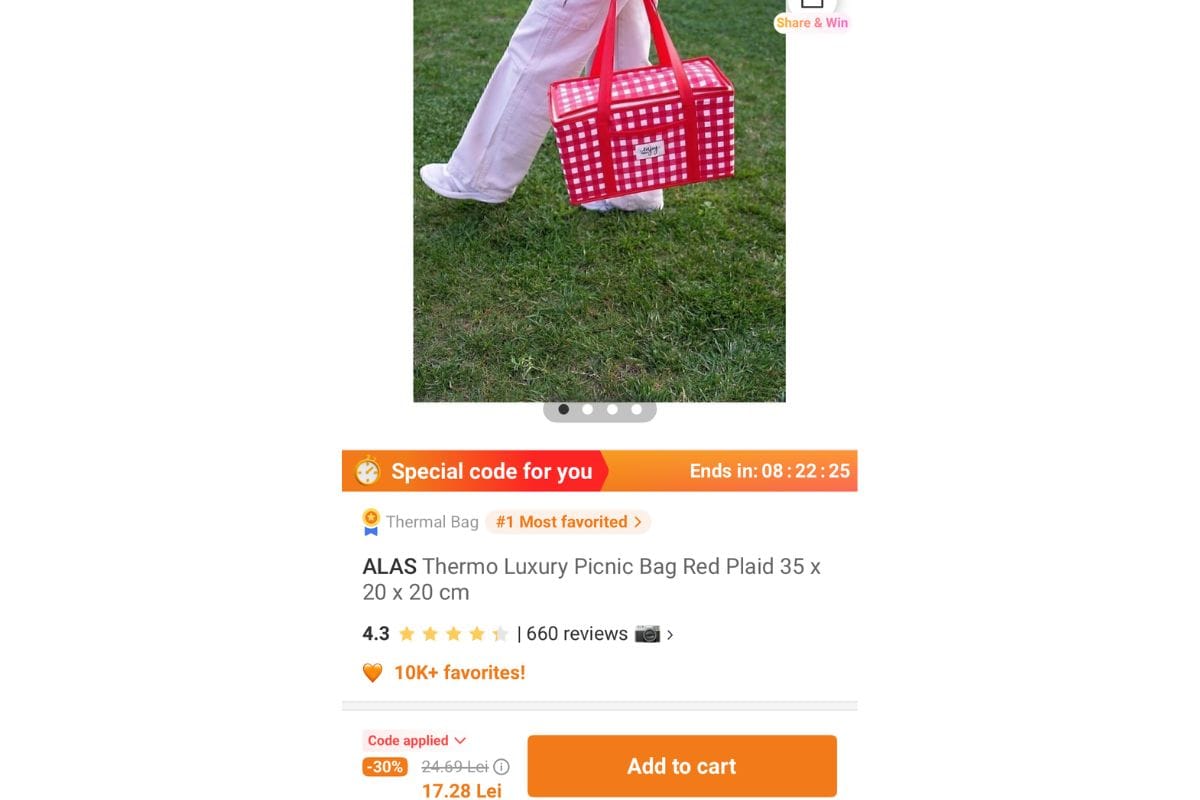Open review photos via camera icon
This screenshot has width=1200, height=800.
pyautogui.click(x=647, y=634)
